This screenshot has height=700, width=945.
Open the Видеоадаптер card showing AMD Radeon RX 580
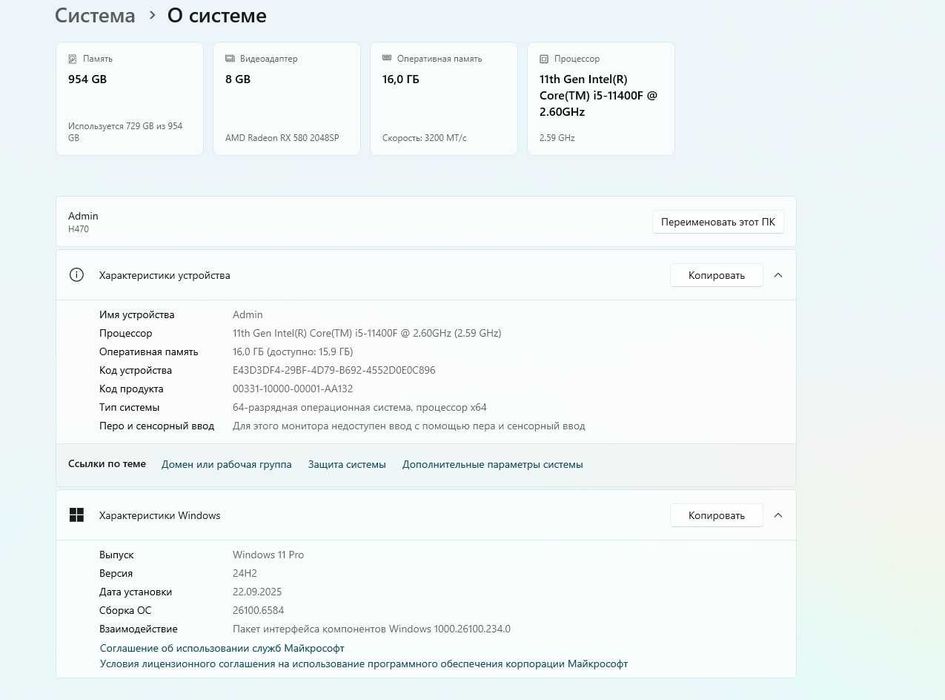(x=287, y=99)
